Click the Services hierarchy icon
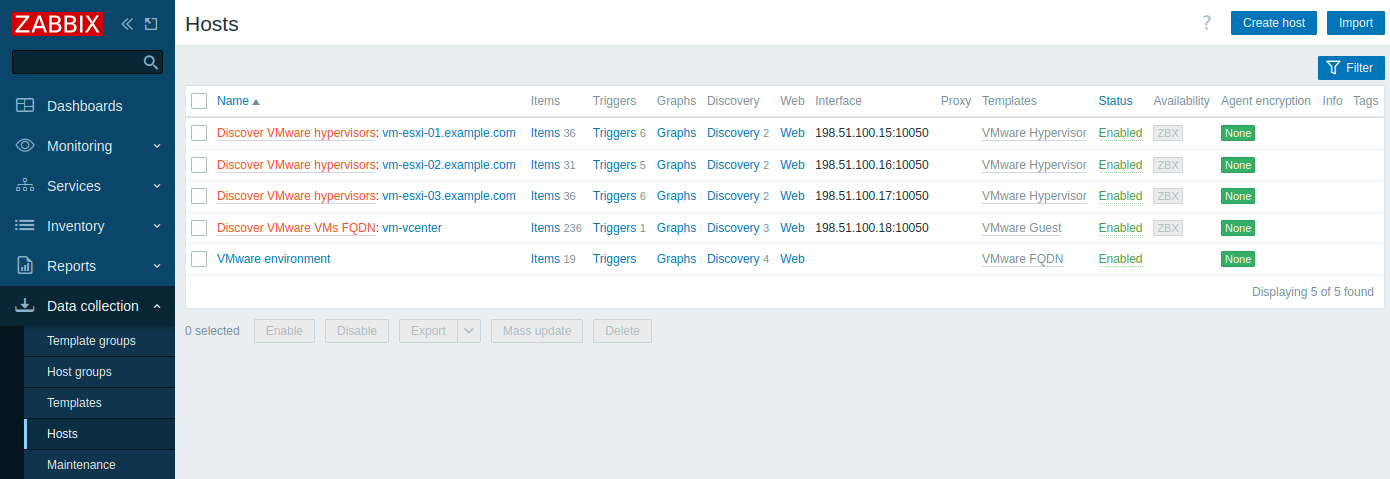This screenshot has height=479, width=1390. pos(26,186)
